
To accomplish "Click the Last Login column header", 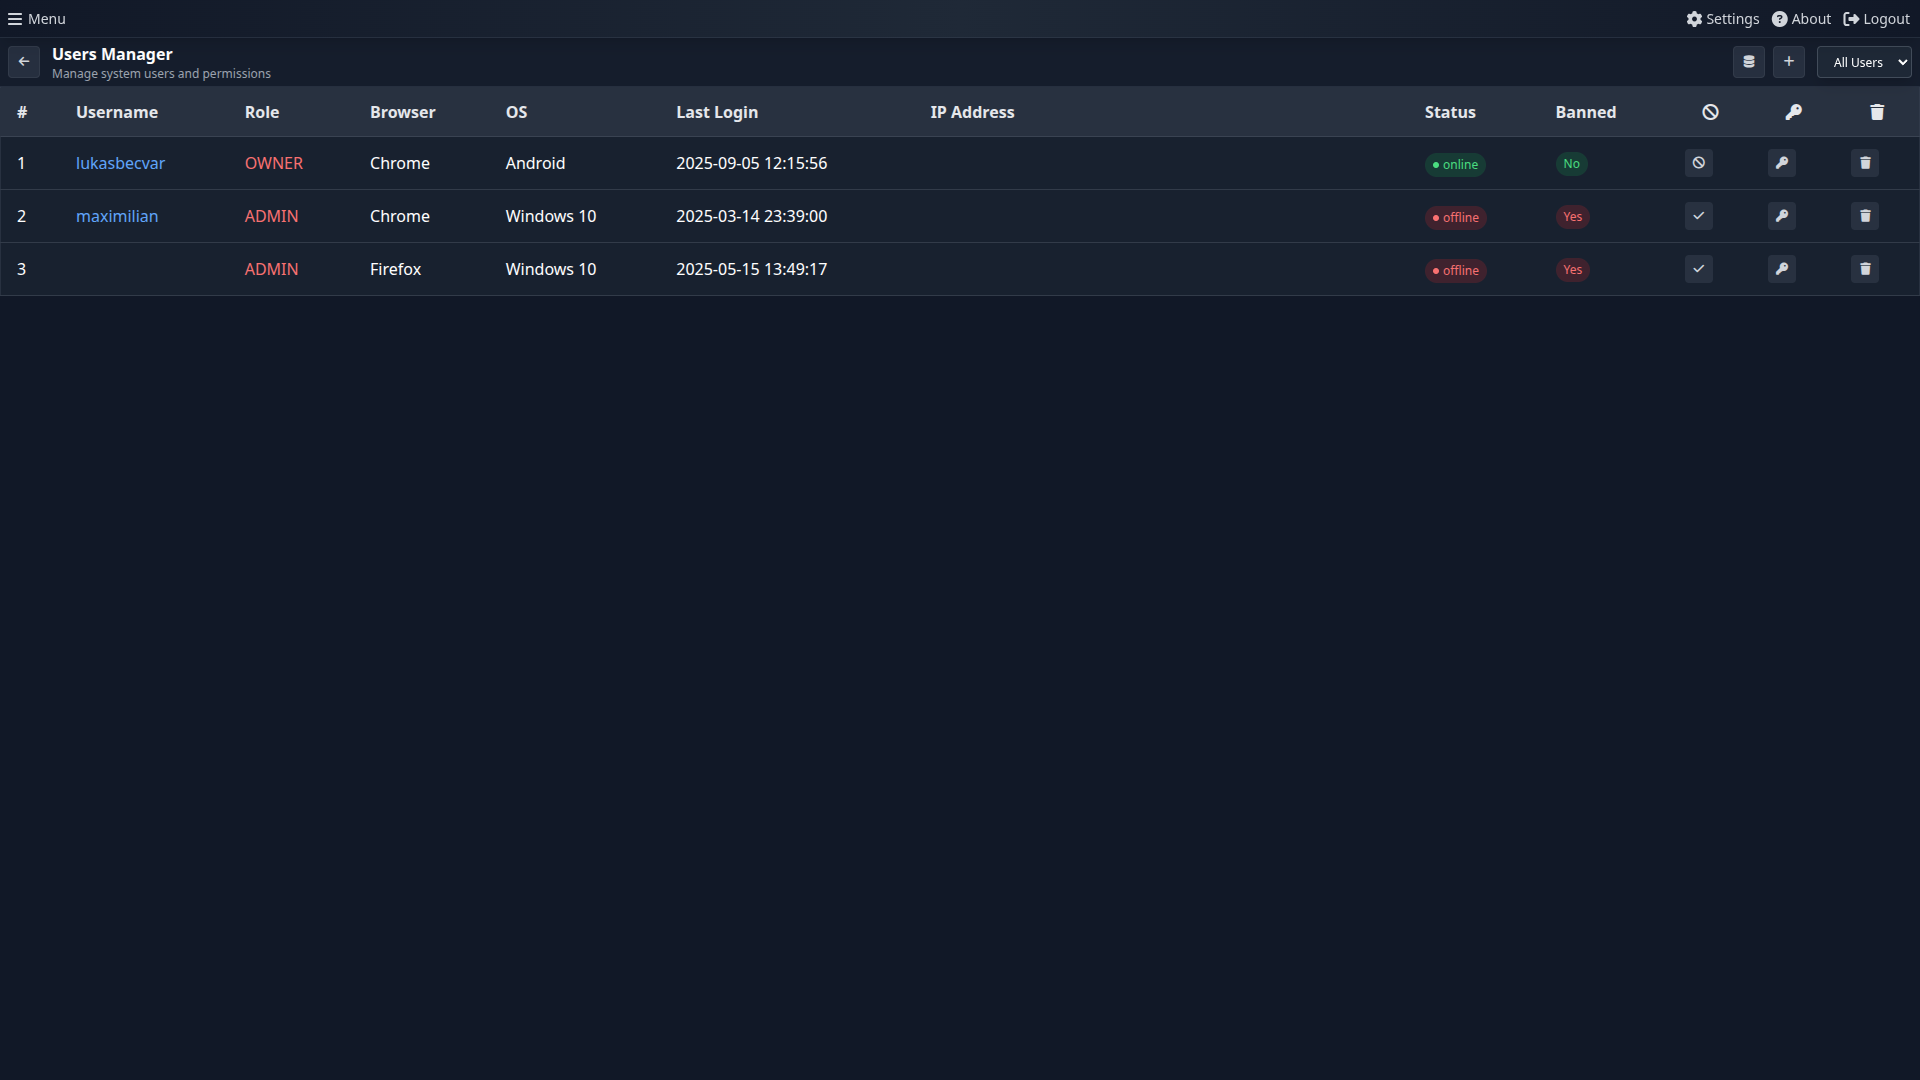I will (x=716, y=112).
